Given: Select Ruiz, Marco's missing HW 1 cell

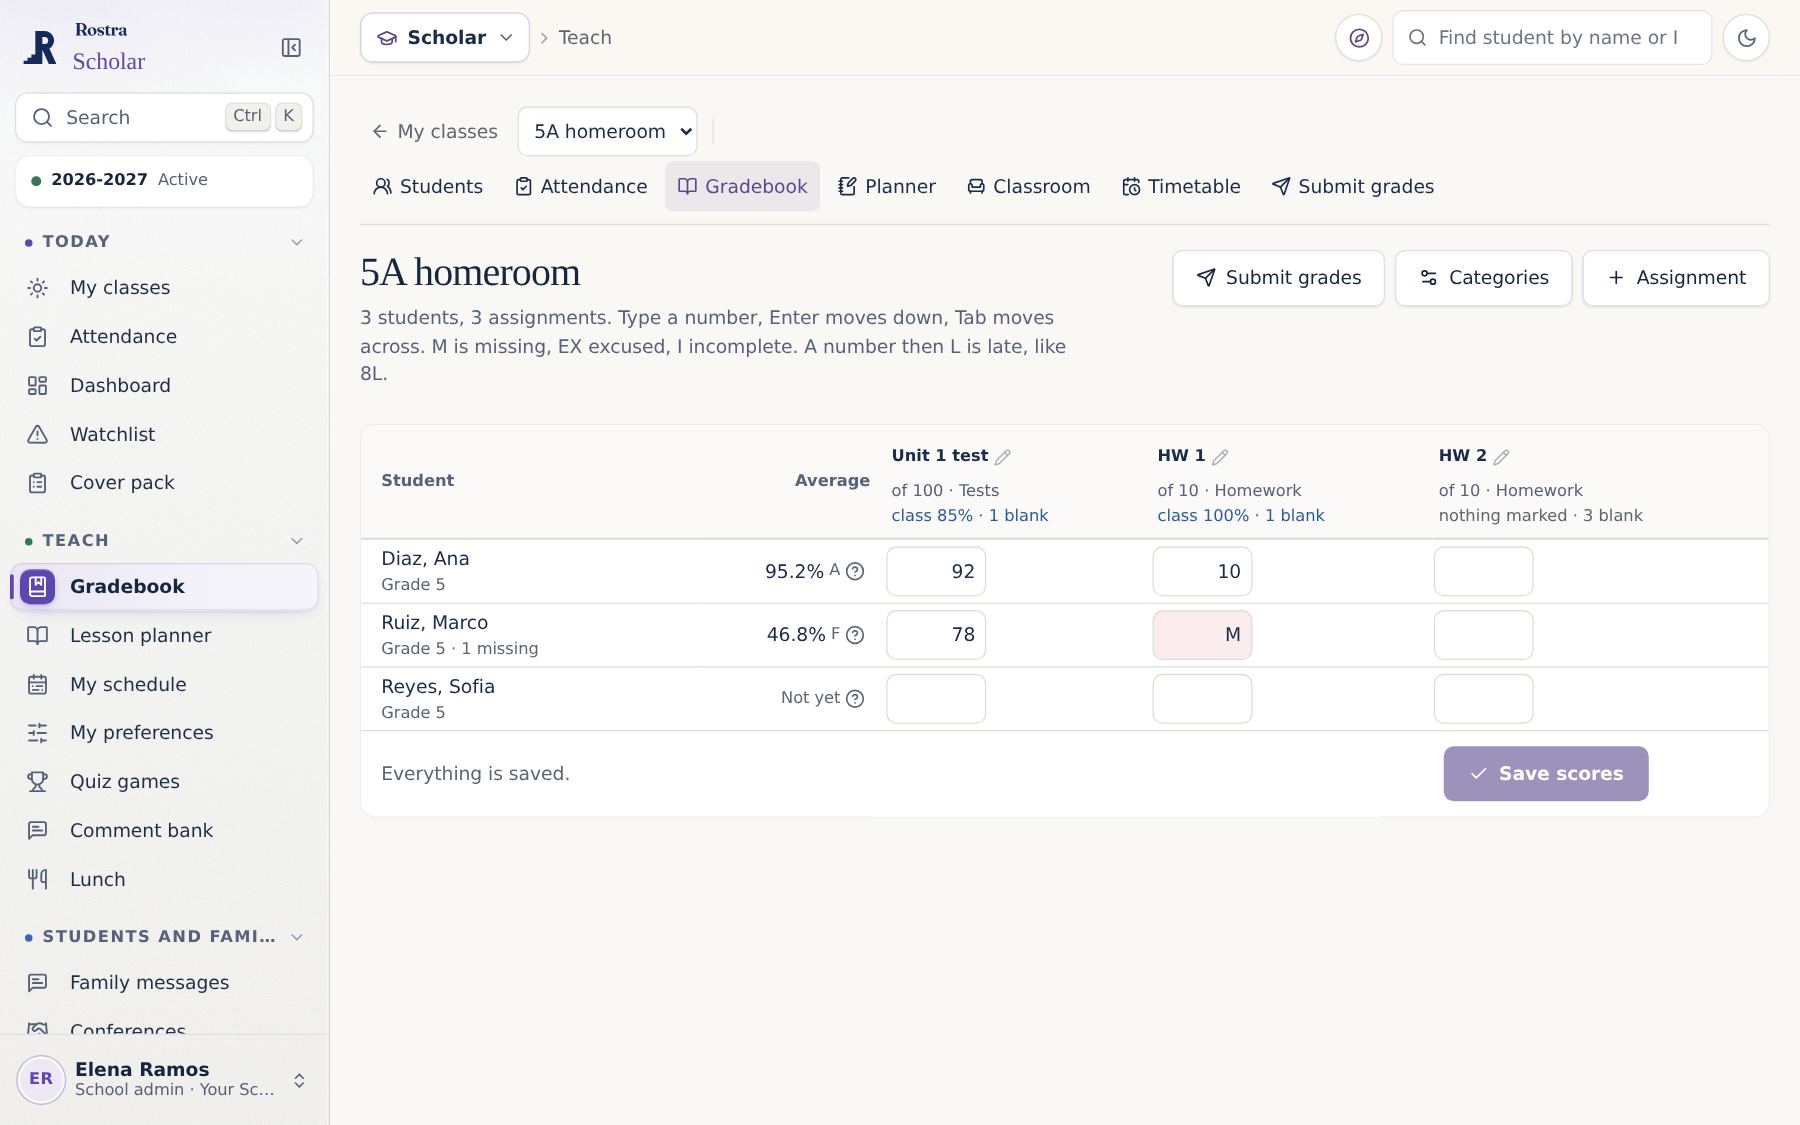Looking at the screenshot, I should coord(1202,635).
